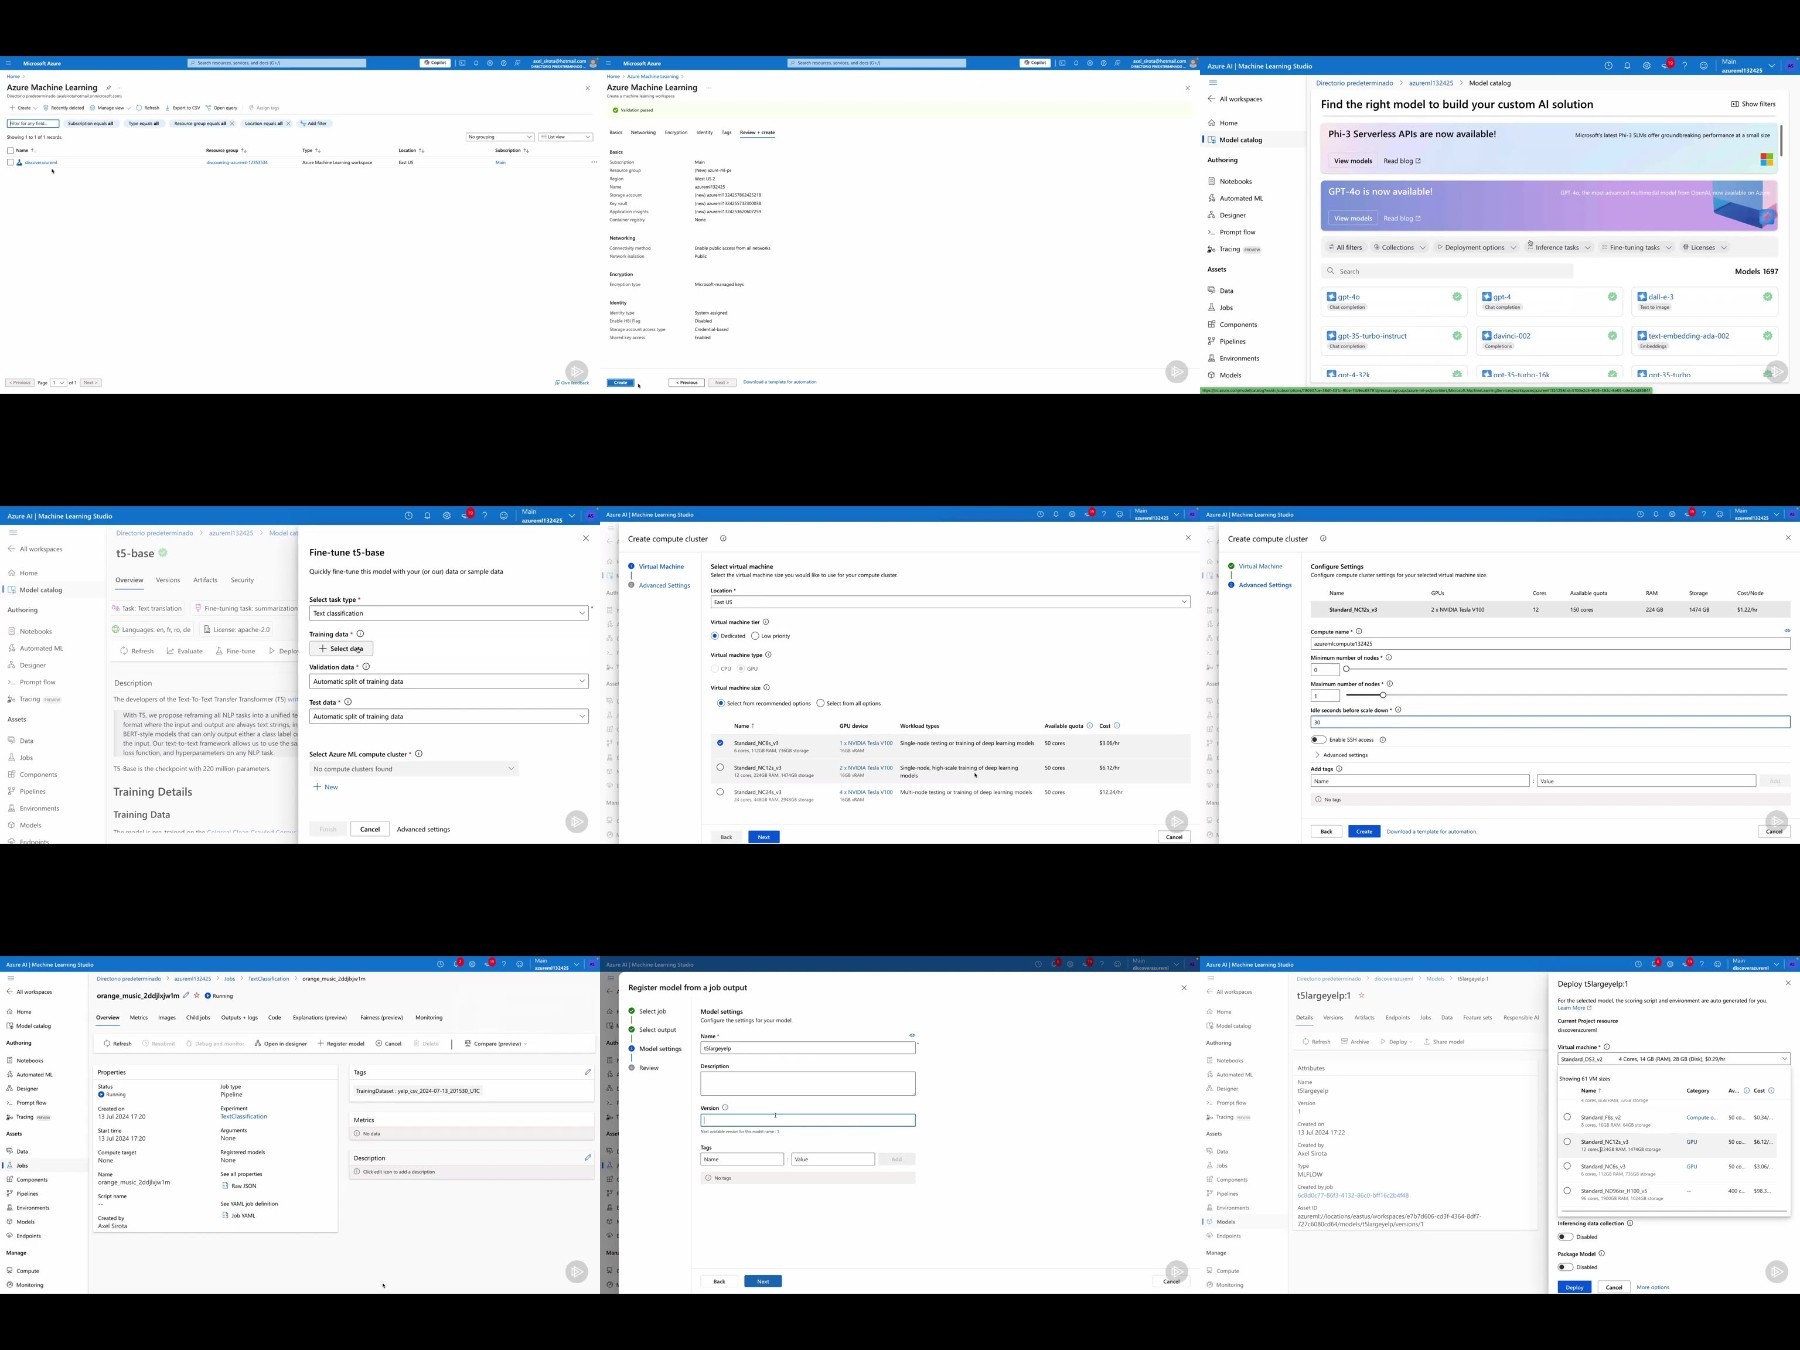Edit Tags with pencil icon on job page

(x=588, y=1072)
